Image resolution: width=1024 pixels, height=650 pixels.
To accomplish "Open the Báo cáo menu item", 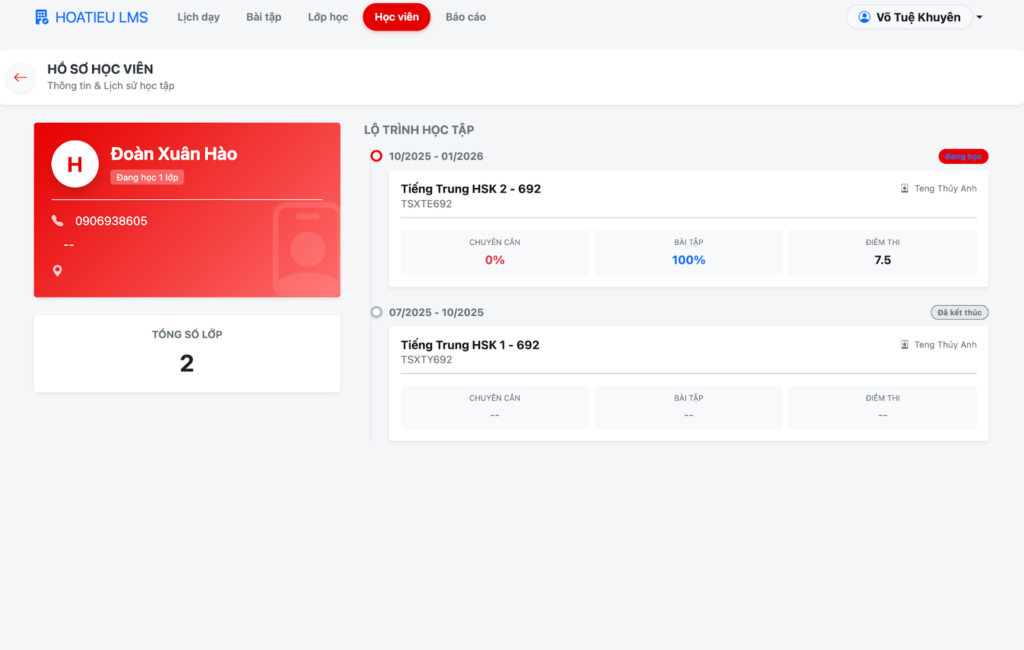I will click(465, 17).
